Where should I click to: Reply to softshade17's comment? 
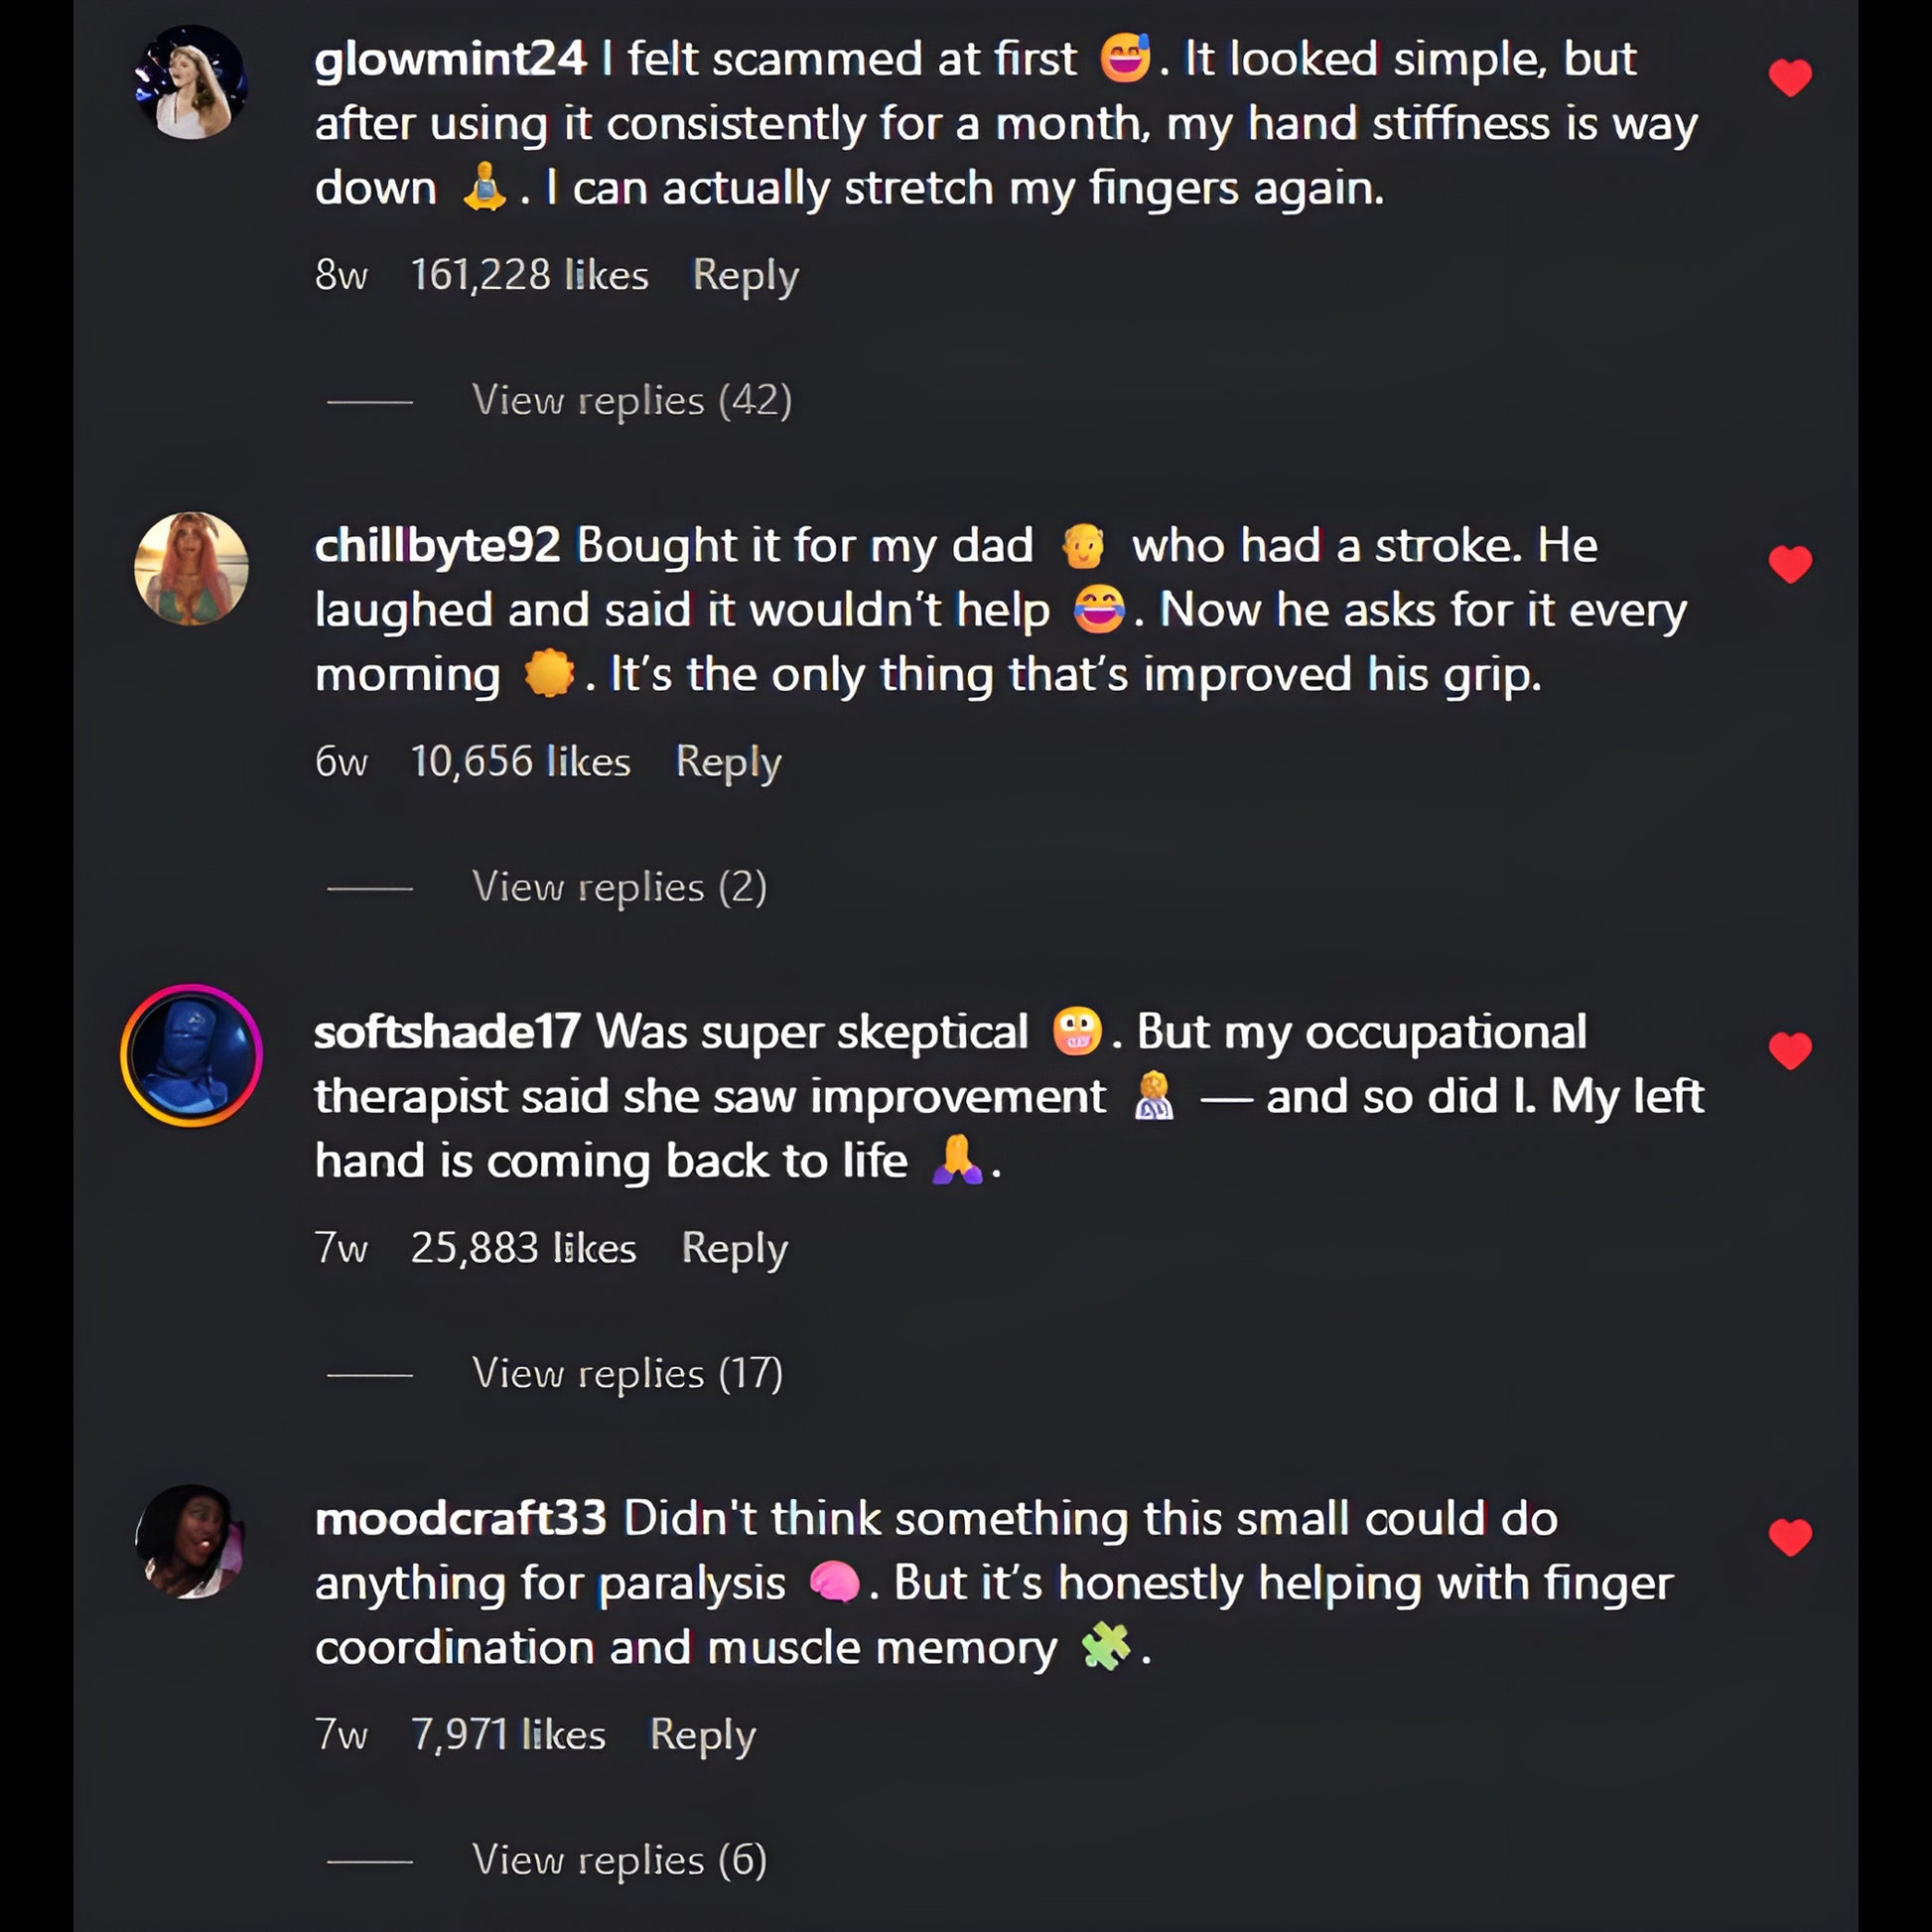point(734,1248)
